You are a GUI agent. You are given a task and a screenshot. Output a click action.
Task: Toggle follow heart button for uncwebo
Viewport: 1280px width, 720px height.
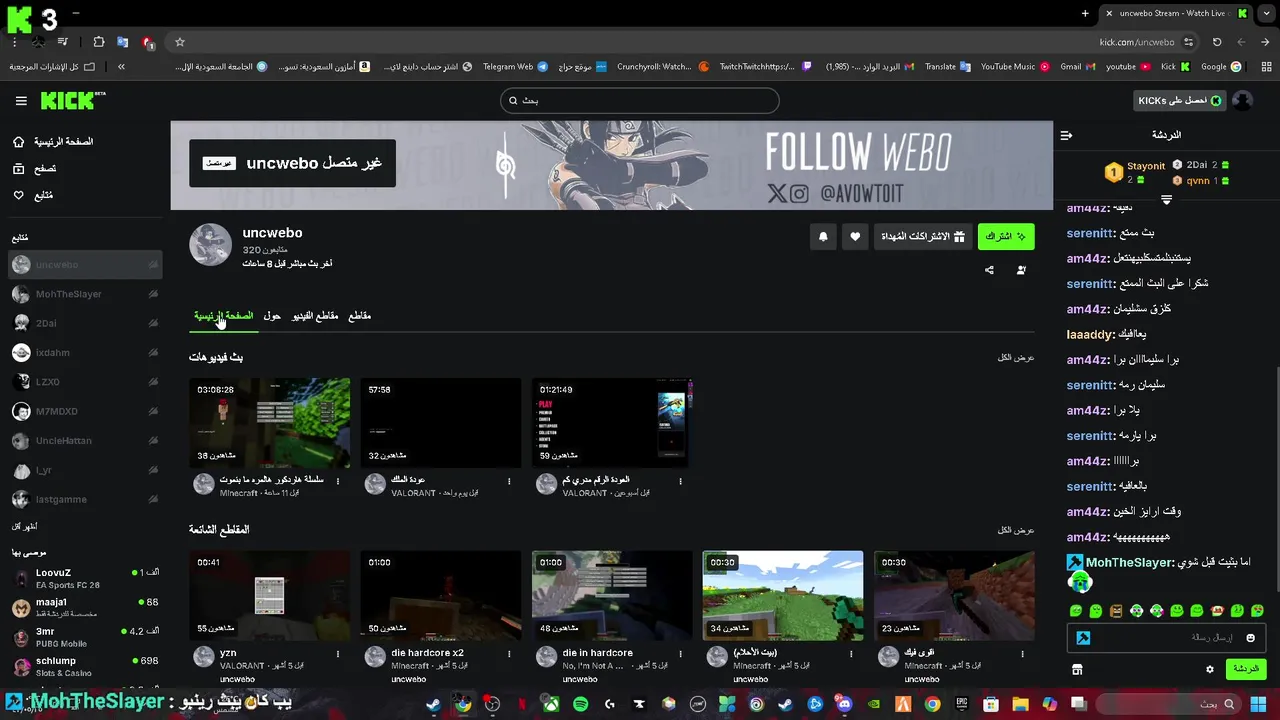[855, 237]
